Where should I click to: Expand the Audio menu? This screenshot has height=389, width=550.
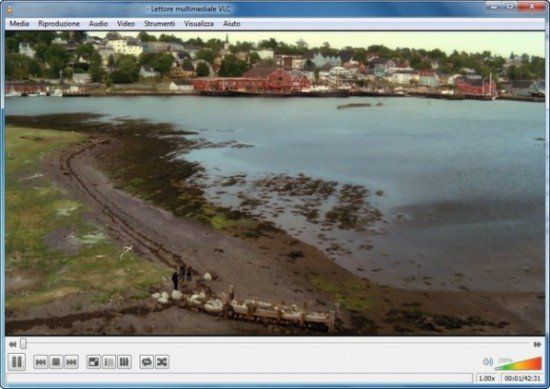tap(98, 24)
